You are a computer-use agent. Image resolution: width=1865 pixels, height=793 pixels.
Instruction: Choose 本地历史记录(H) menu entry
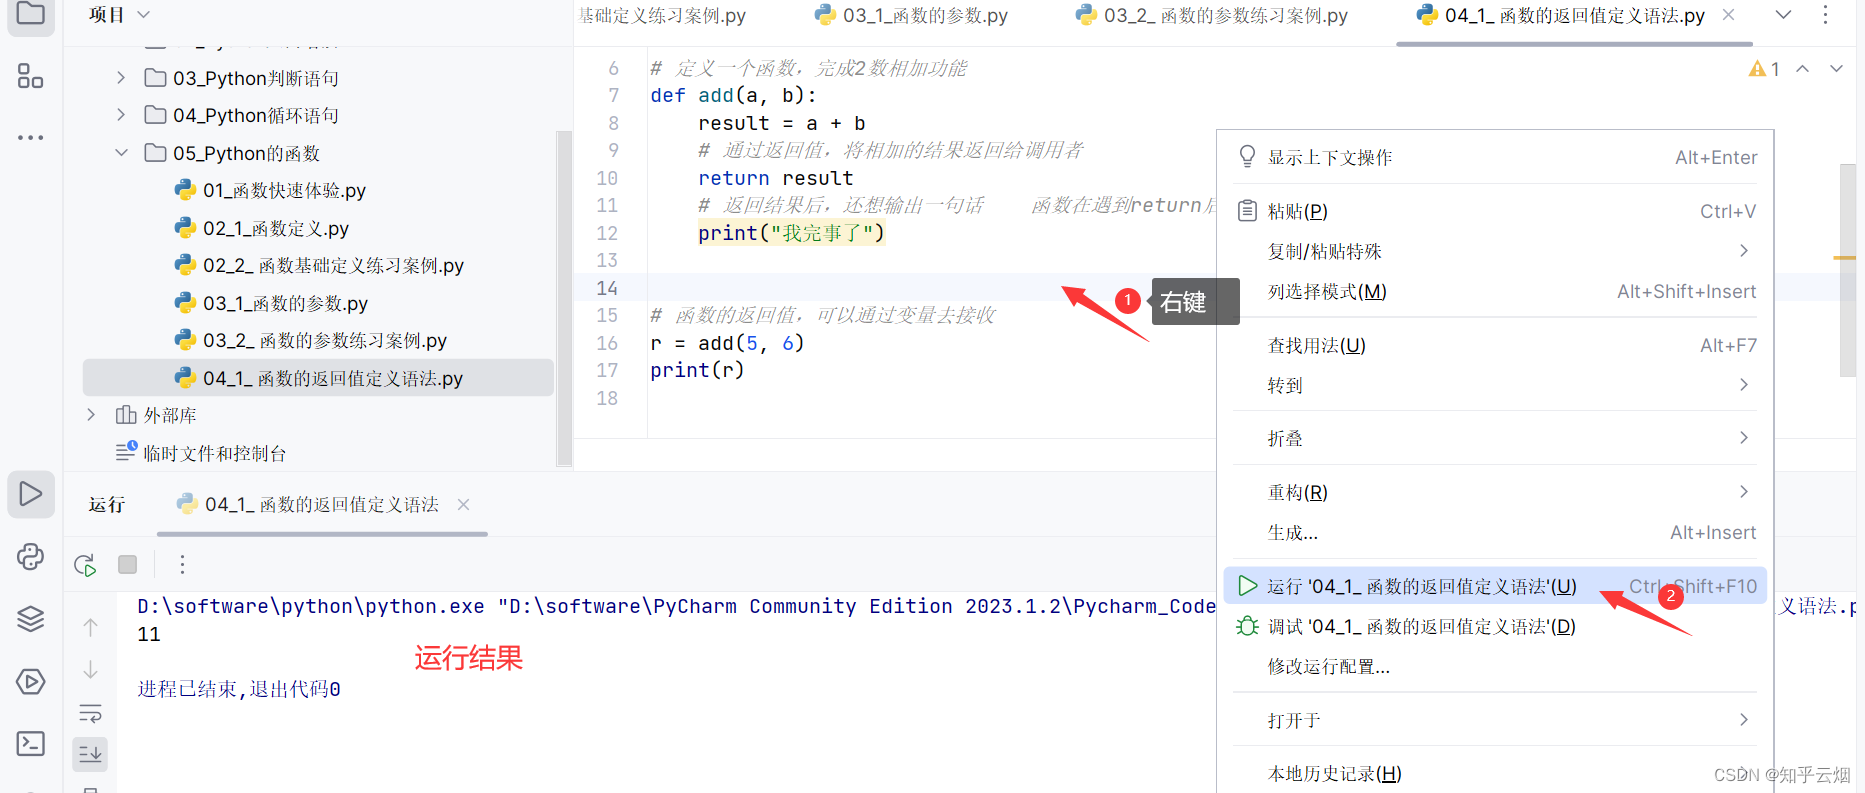coord(1495,774)
